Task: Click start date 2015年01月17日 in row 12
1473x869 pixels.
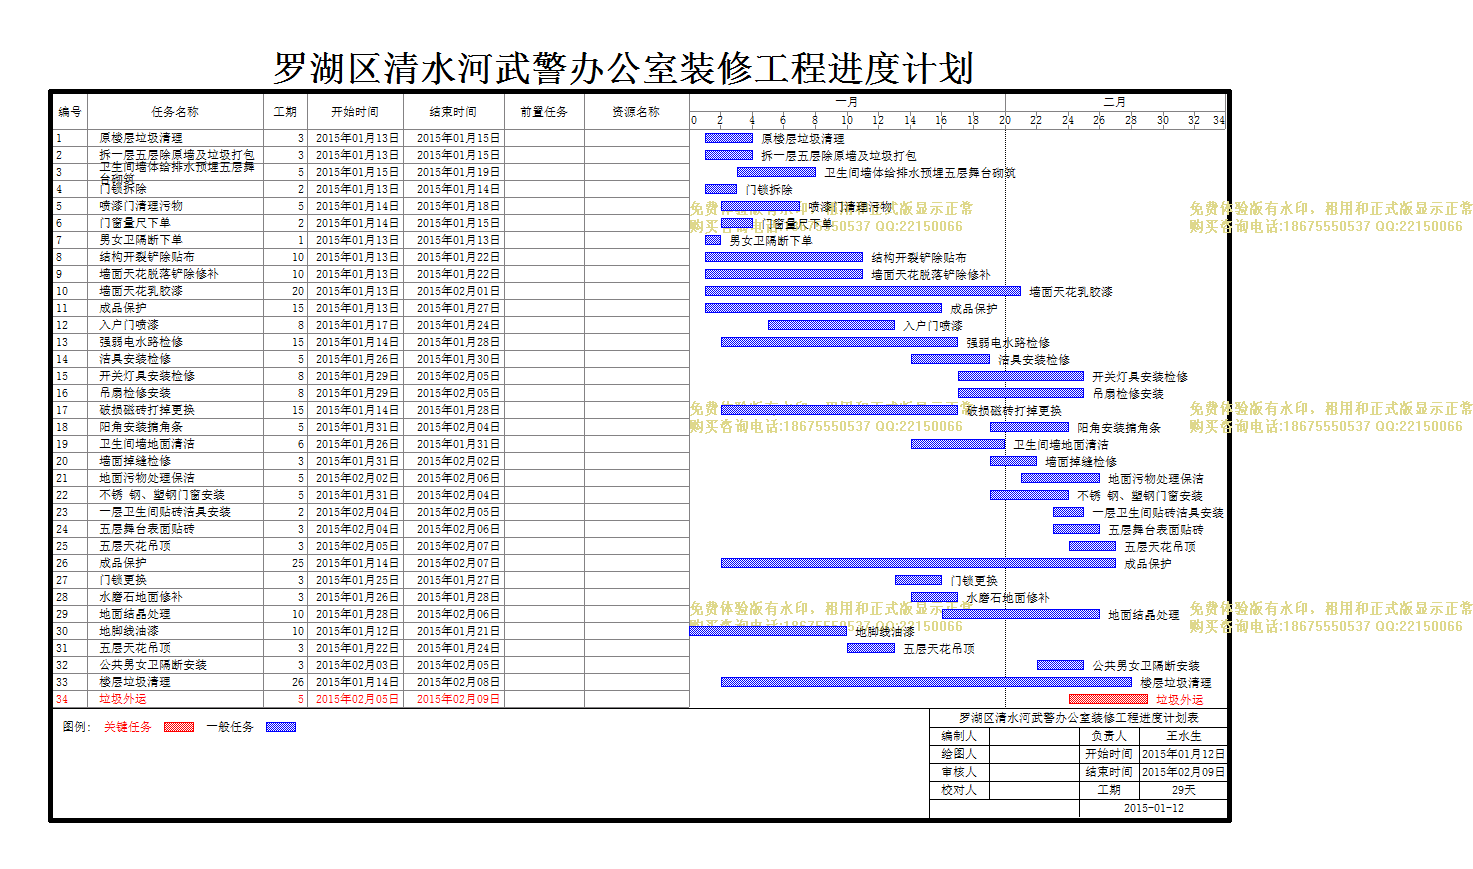Action: tap(357, 325)
